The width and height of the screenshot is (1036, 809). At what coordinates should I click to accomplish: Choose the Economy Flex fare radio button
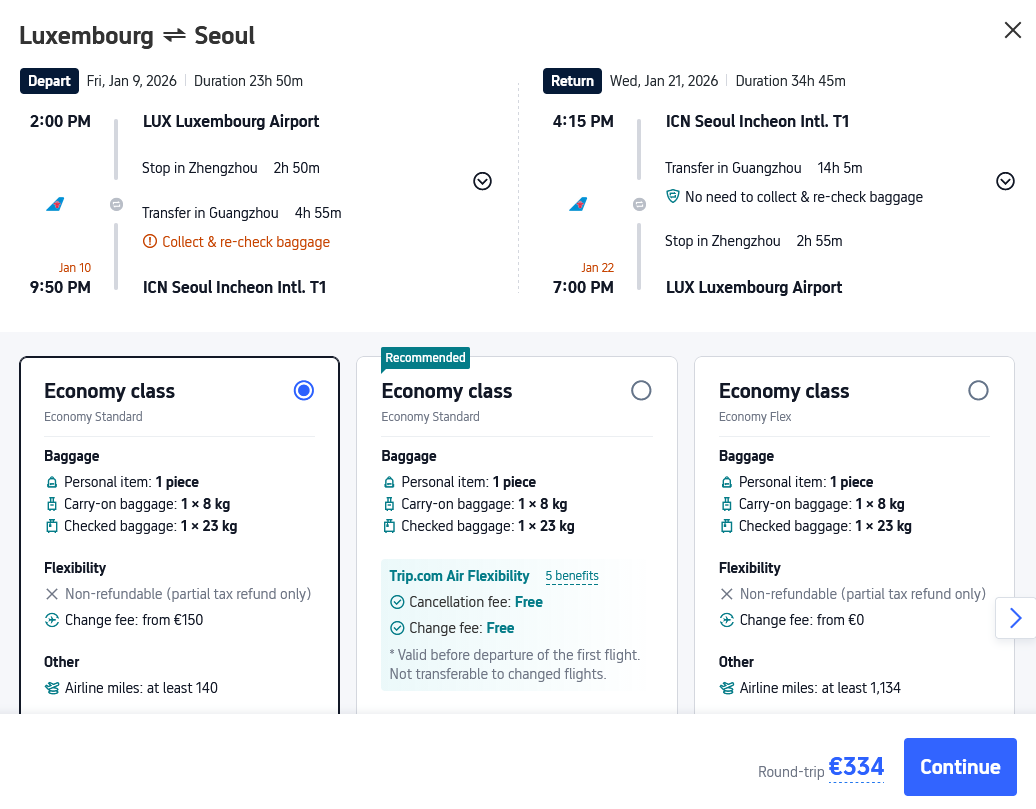(x=978, y=391)
